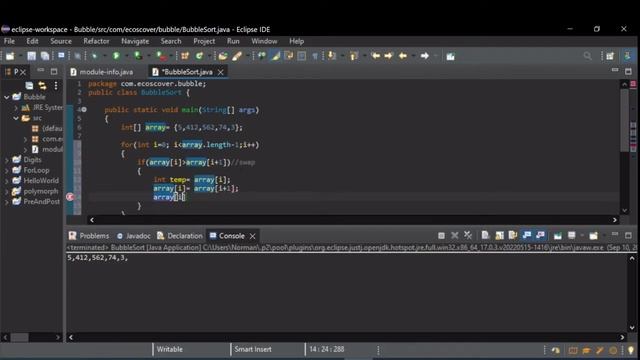Click the Coverage run icon
Screen dimensions: 640x360
click(x=138, y=56)
